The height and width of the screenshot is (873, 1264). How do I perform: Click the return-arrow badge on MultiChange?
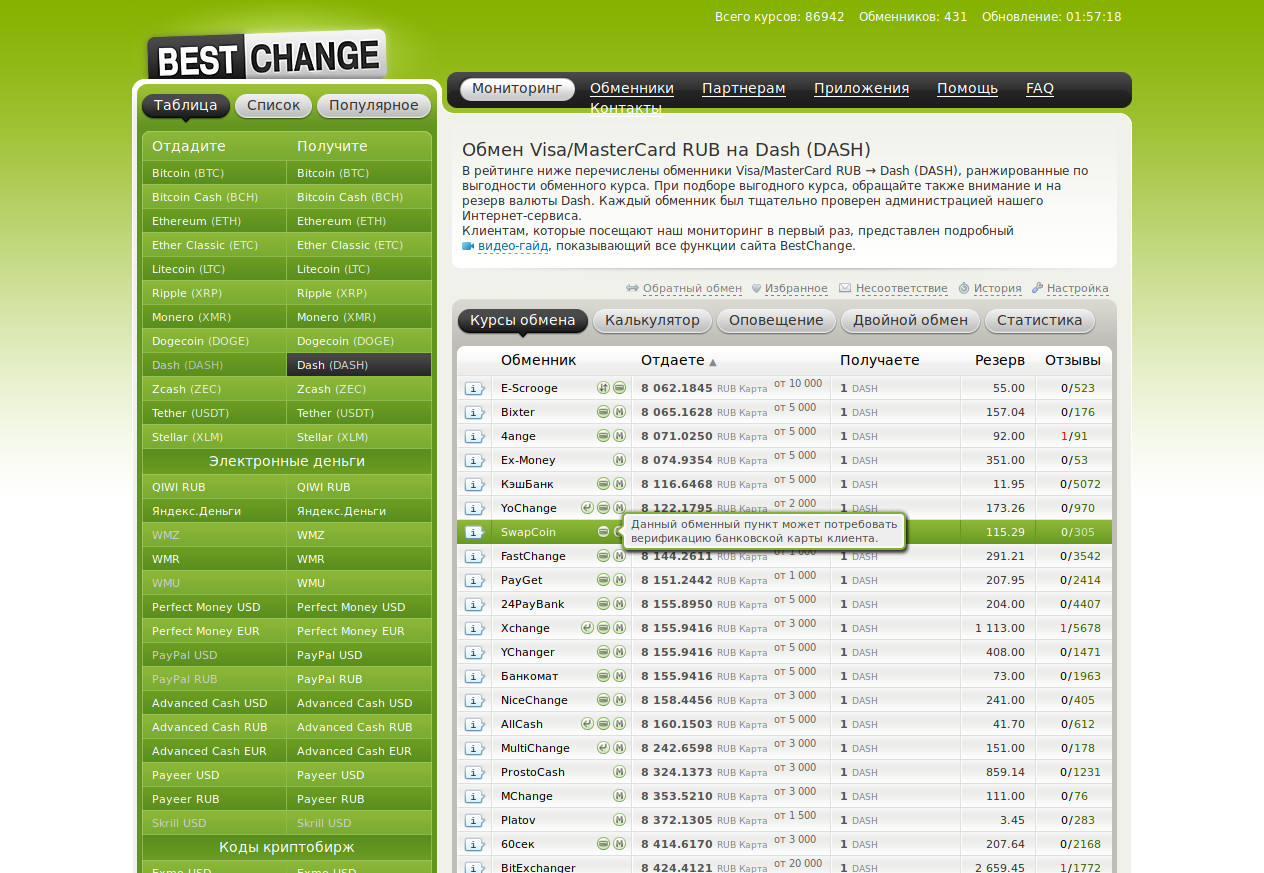[603, 748]
